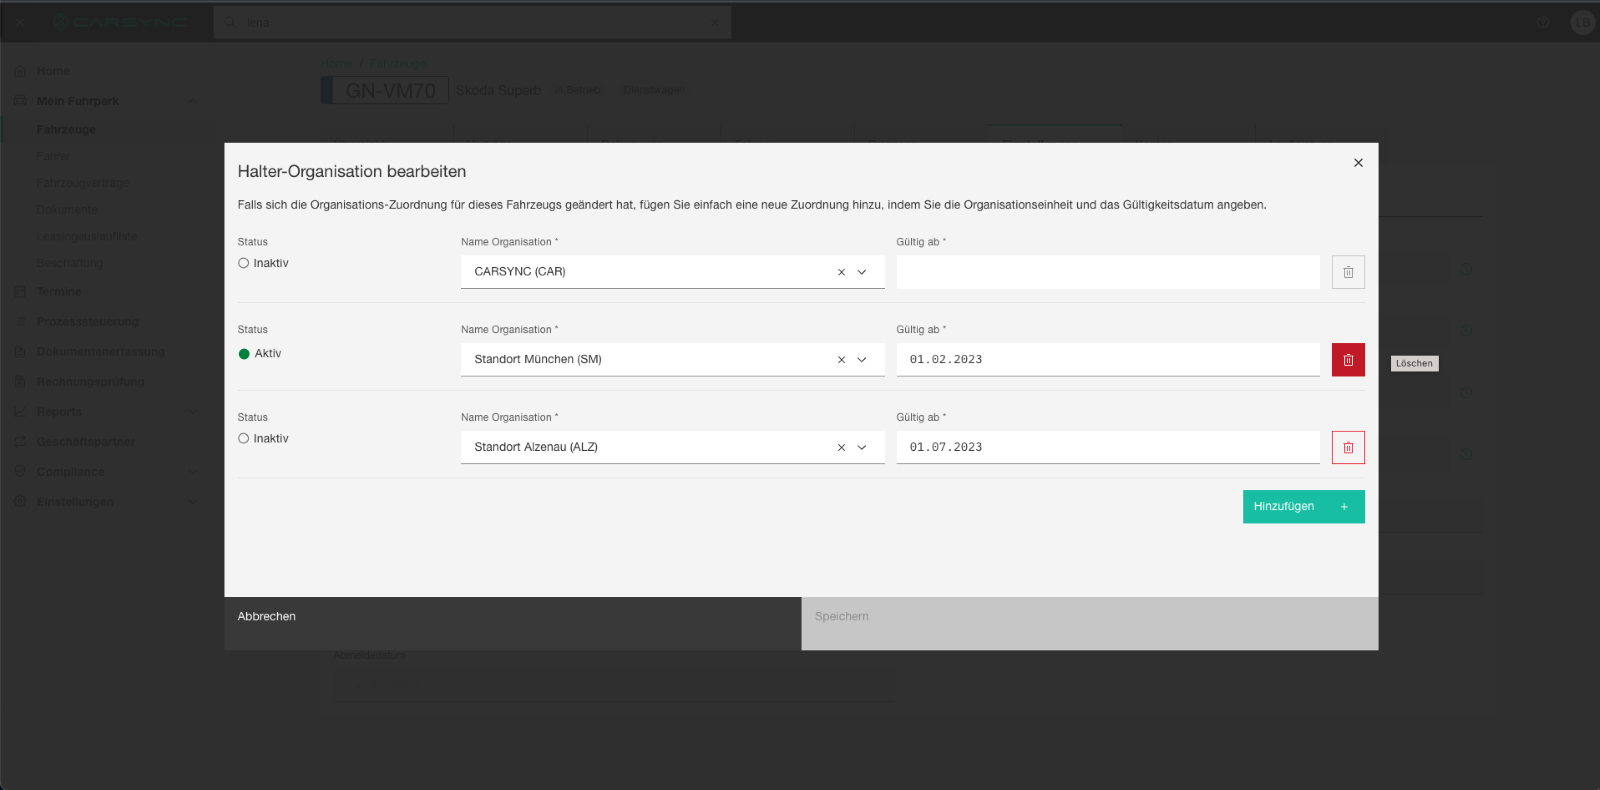Click the help icon in the top bar
This screenshot has height=790, width=1600.
click(1543, 22)
